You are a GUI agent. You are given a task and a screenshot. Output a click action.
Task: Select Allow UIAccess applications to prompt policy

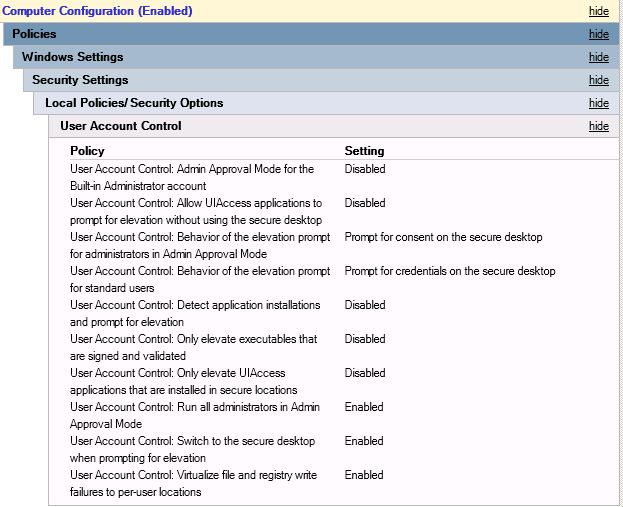coord(196,211)
